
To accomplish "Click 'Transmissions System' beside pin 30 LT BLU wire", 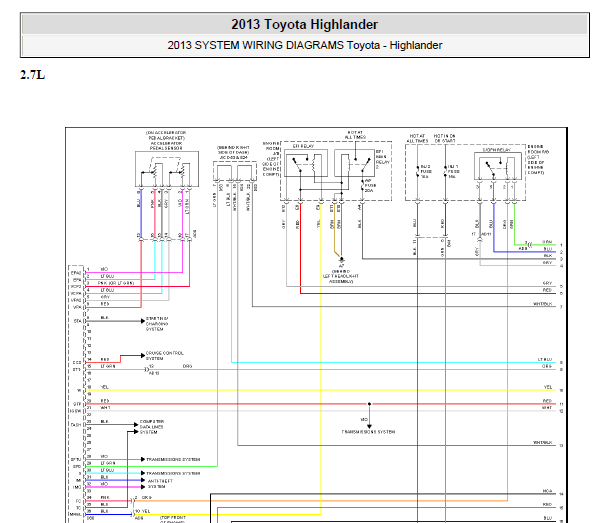I will (173, 473).
